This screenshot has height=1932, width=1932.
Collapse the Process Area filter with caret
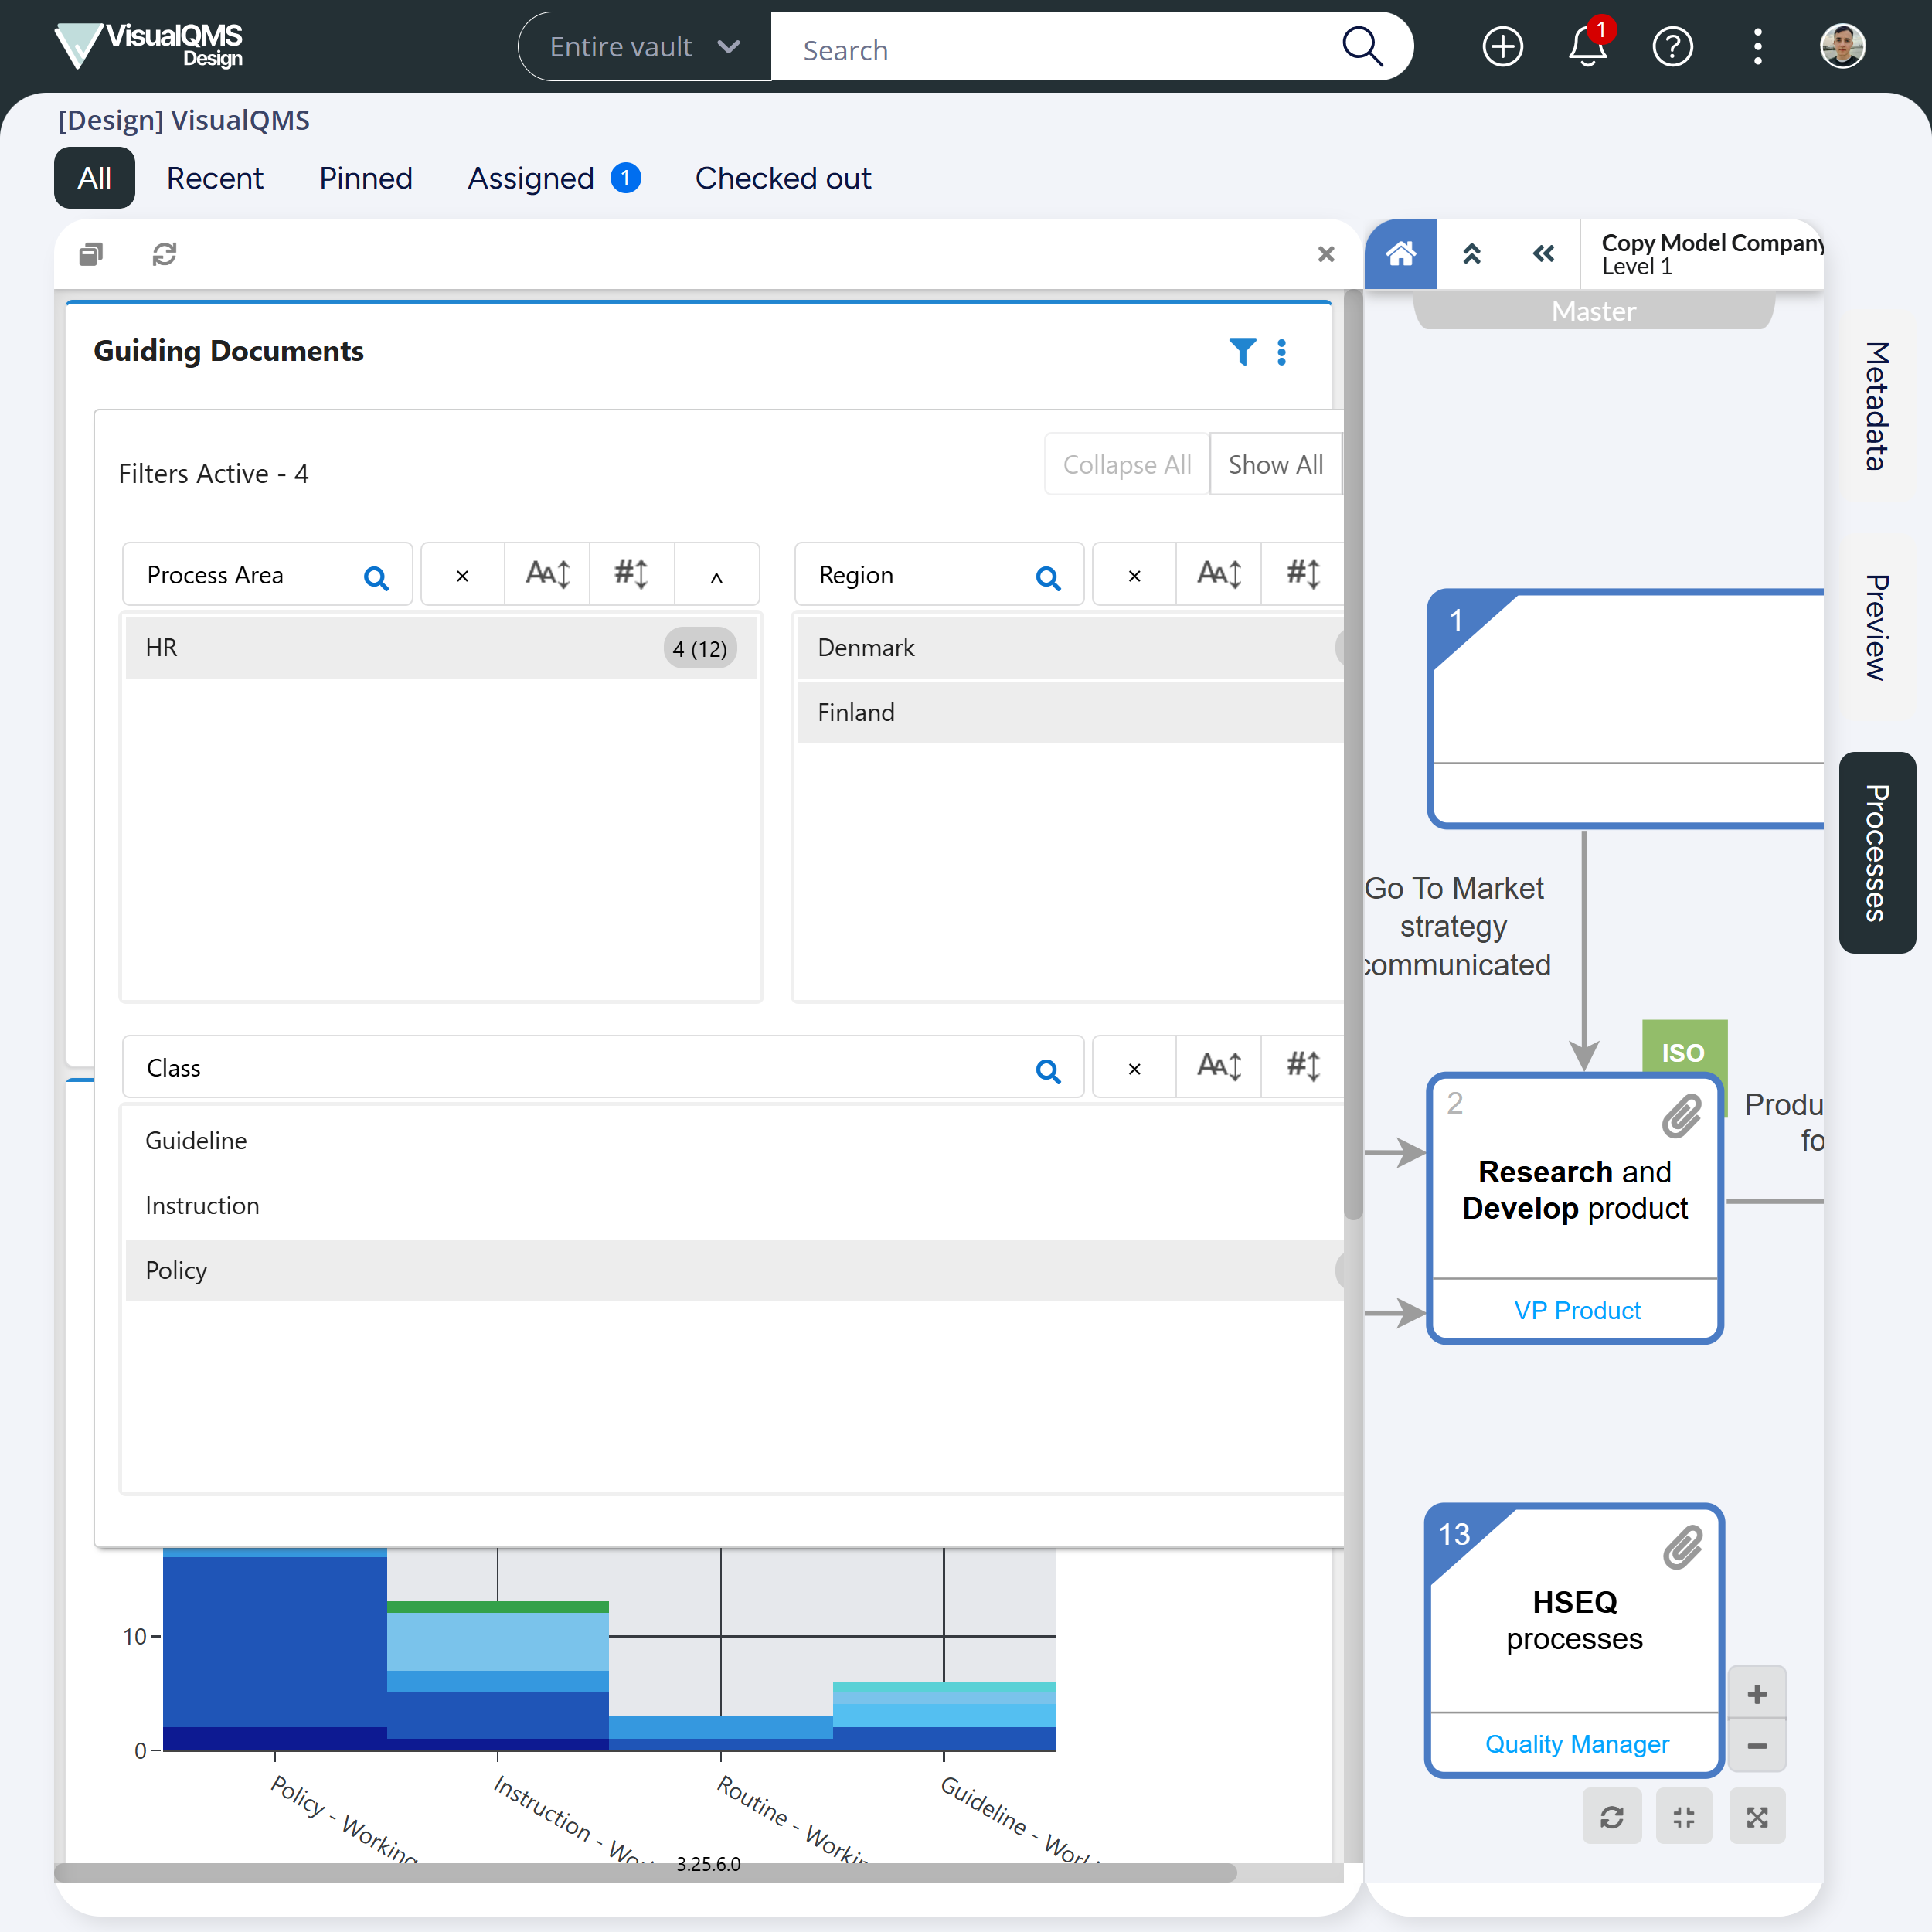pos(716,576)
